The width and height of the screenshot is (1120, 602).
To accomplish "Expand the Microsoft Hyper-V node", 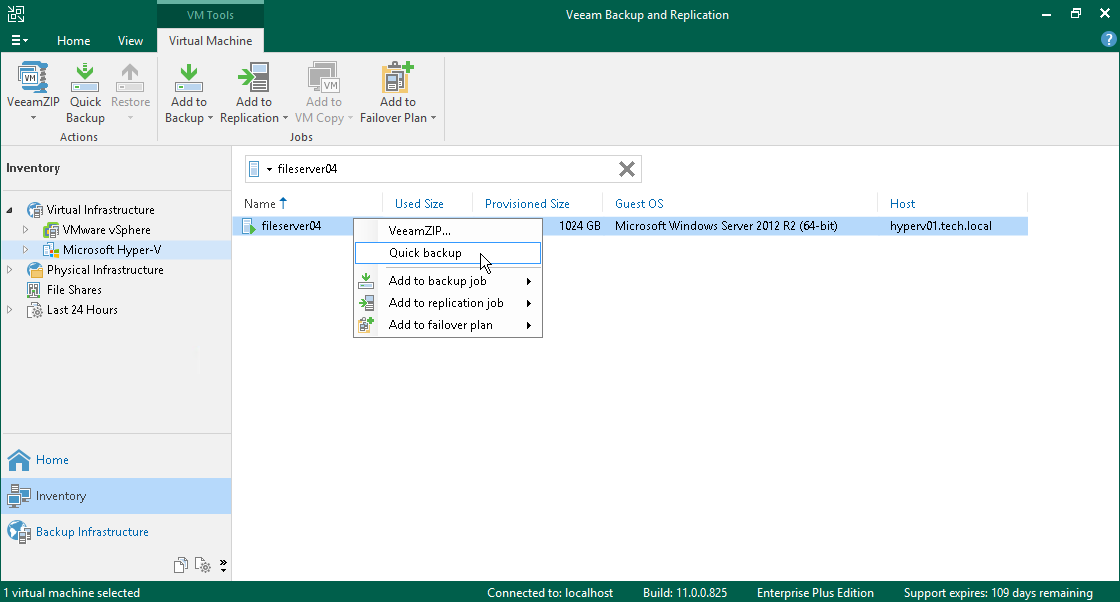I will point(26,250).
